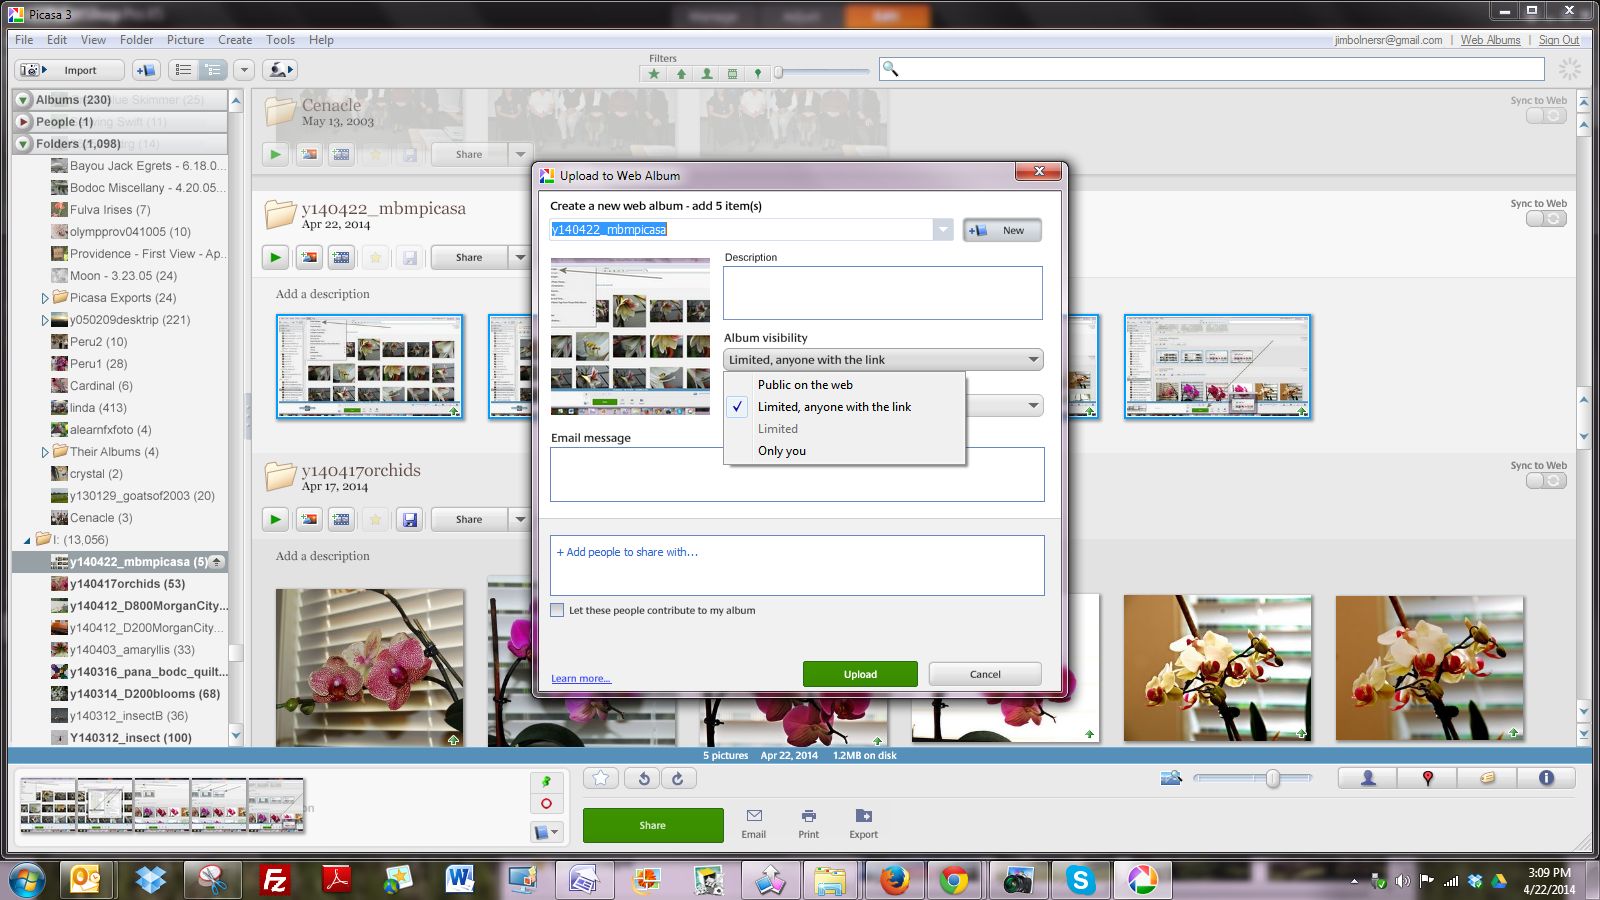Rotate photo clockwise
The image size is (1600, 900).
pyautogui.click(x=678, y=778)
